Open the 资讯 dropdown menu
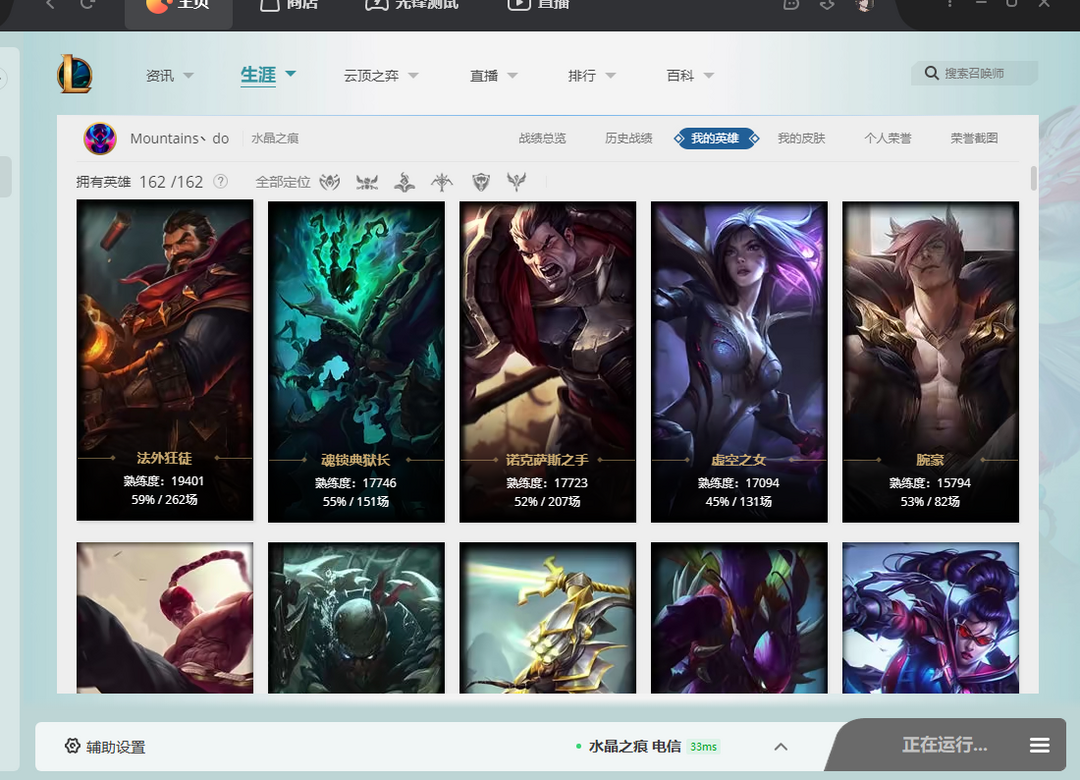The image size is (1080, 780). (x=169, y=75)
